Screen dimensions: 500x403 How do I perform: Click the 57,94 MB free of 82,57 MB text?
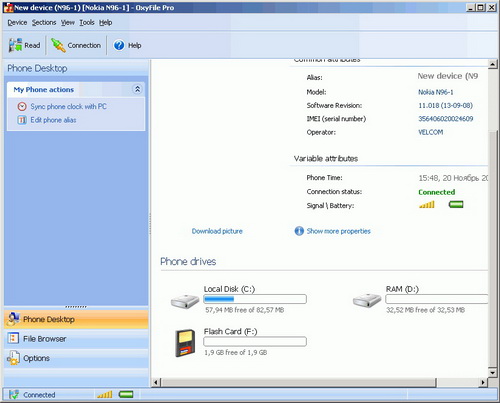click(245, 310)
